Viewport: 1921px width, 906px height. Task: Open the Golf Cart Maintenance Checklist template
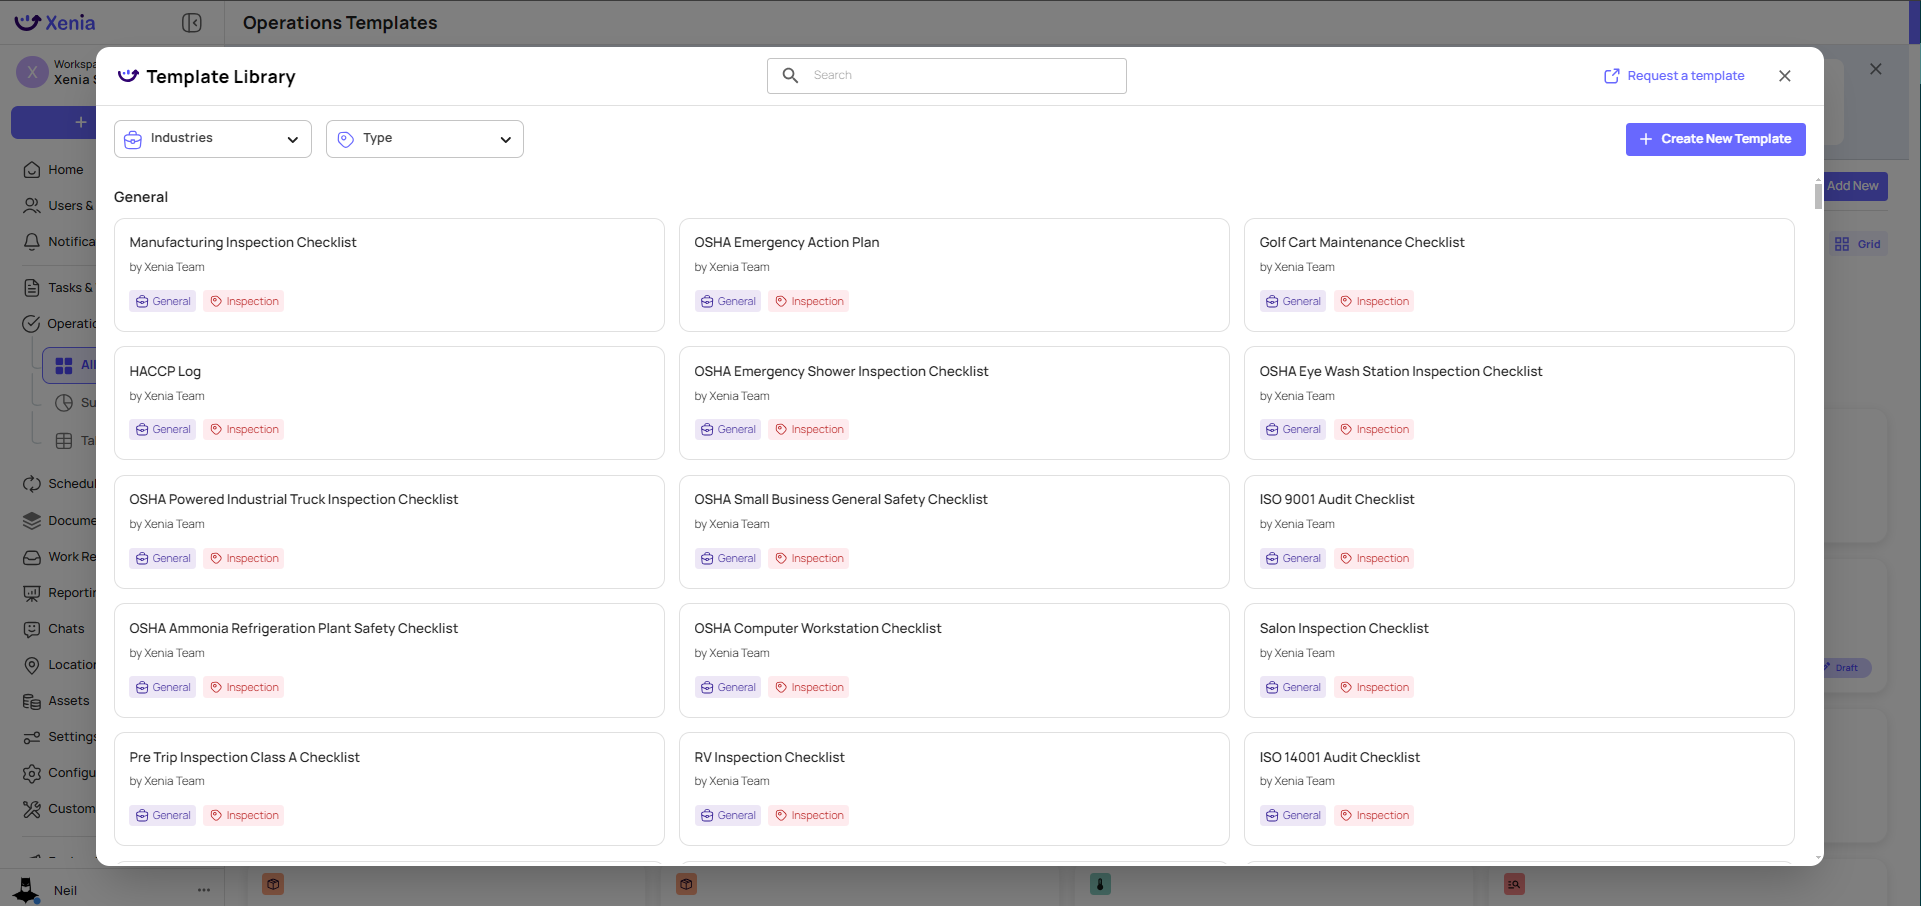[1519, 275]
